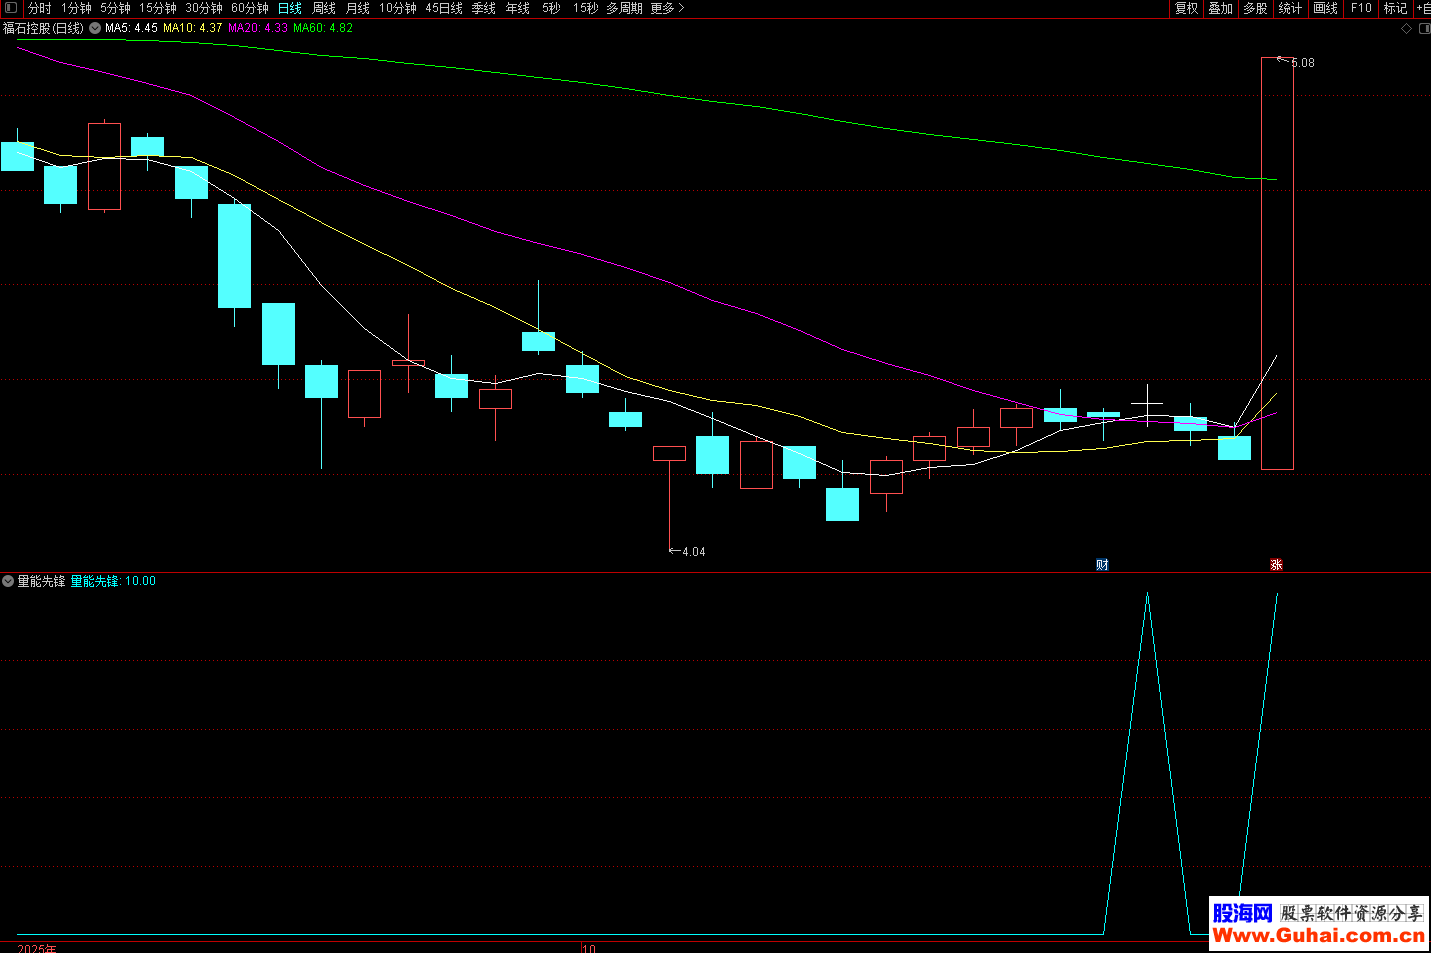Image resolution: width=1431 pixels, height=953 pixels.
Task: Toggle 多股 multi-stock view
Action: (x=1255, y=8)
